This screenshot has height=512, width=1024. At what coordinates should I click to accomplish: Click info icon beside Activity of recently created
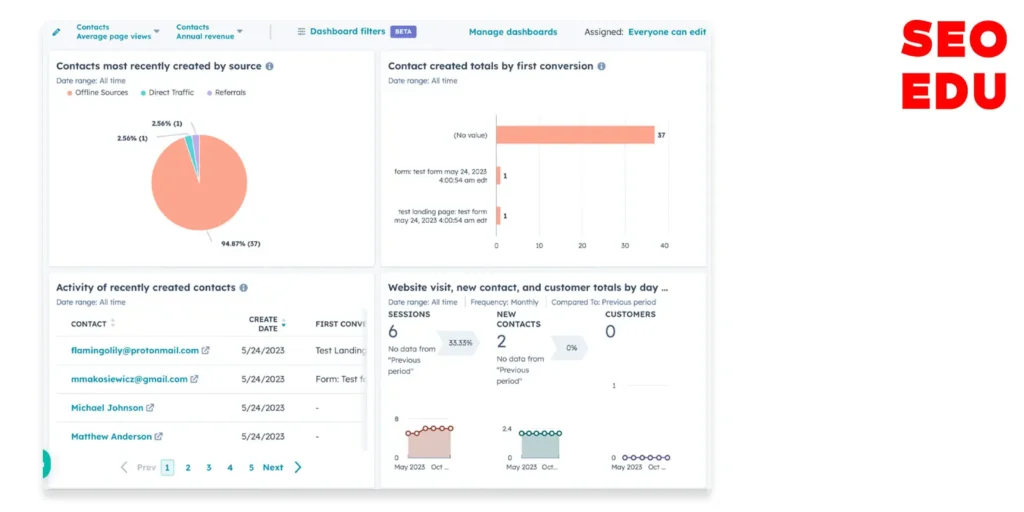pyautogui.click(x=244, y=288)
